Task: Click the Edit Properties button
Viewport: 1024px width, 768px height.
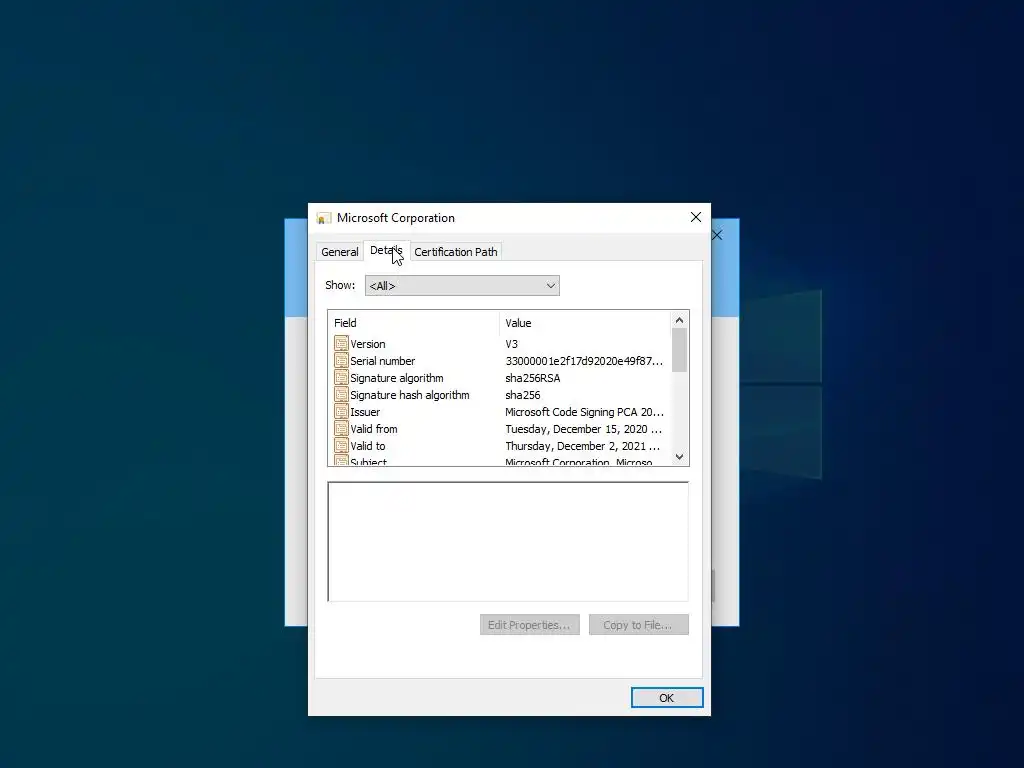Action: coord(530,625)
